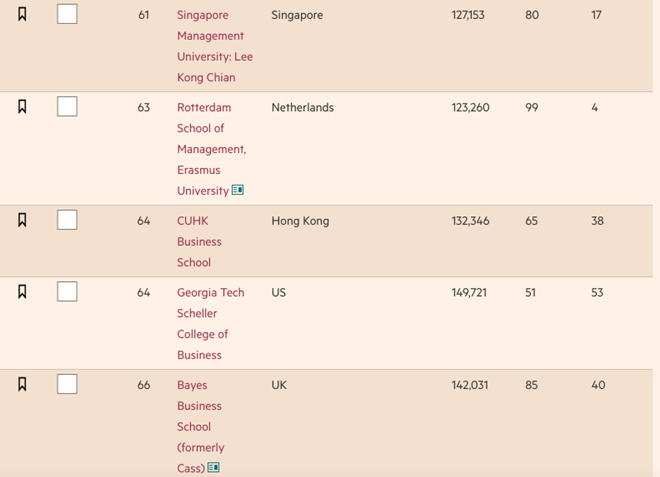Bookmark the Singapore Management University row
Screen dimensions: 660x477
coord(22,15)
